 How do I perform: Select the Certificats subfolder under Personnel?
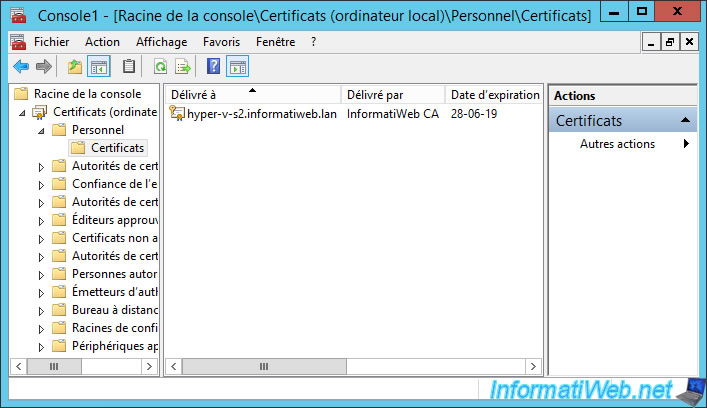pyautogui.click(x=108, y=148)
